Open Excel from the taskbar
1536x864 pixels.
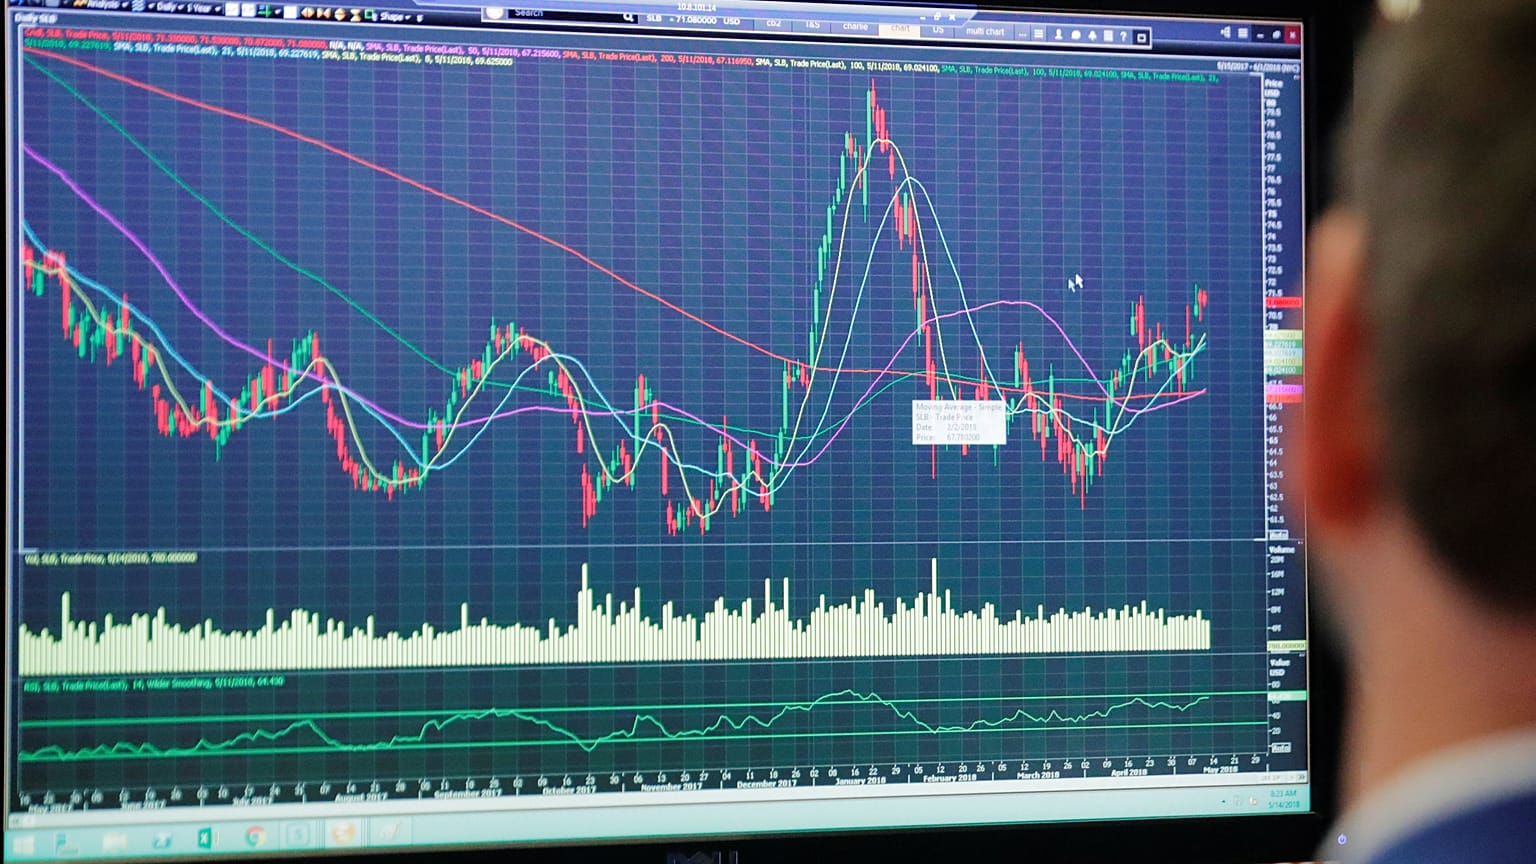[x=206, y=838]
